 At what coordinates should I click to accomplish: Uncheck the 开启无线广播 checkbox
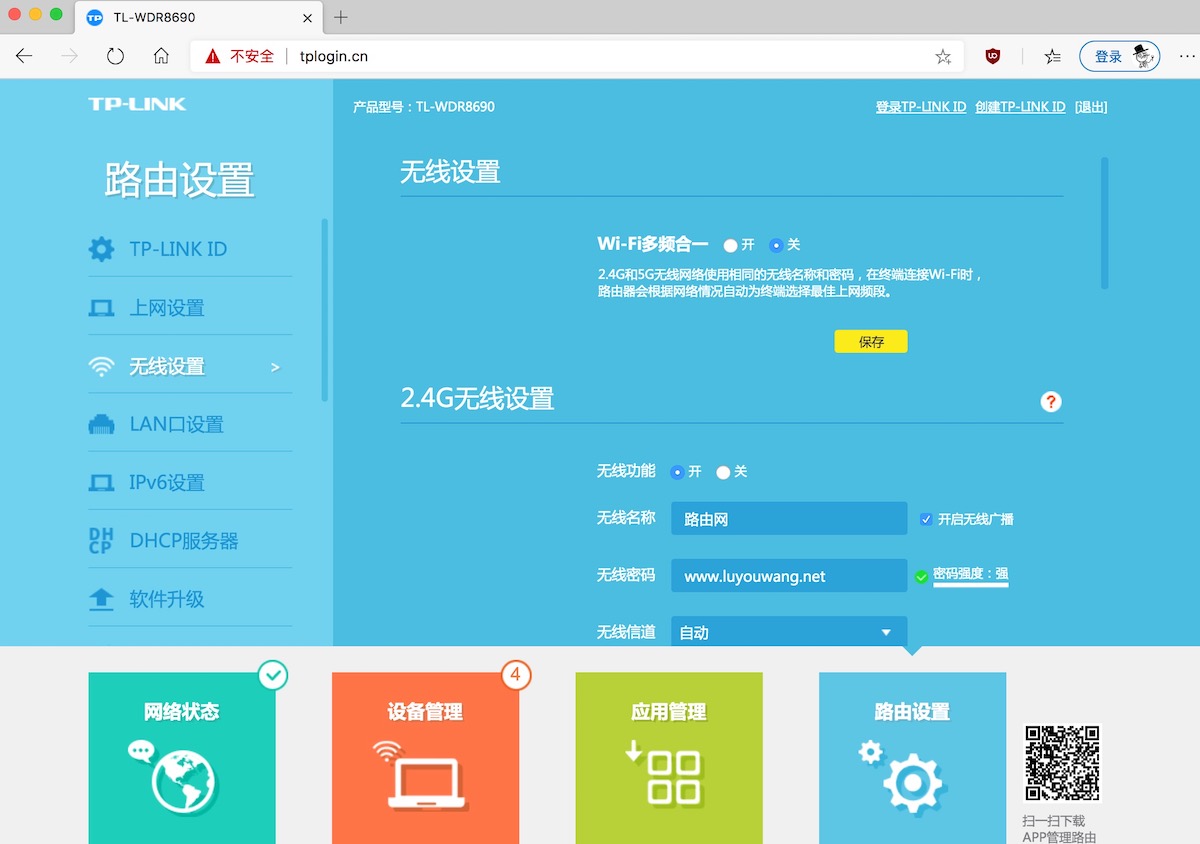tap(925, 518)
